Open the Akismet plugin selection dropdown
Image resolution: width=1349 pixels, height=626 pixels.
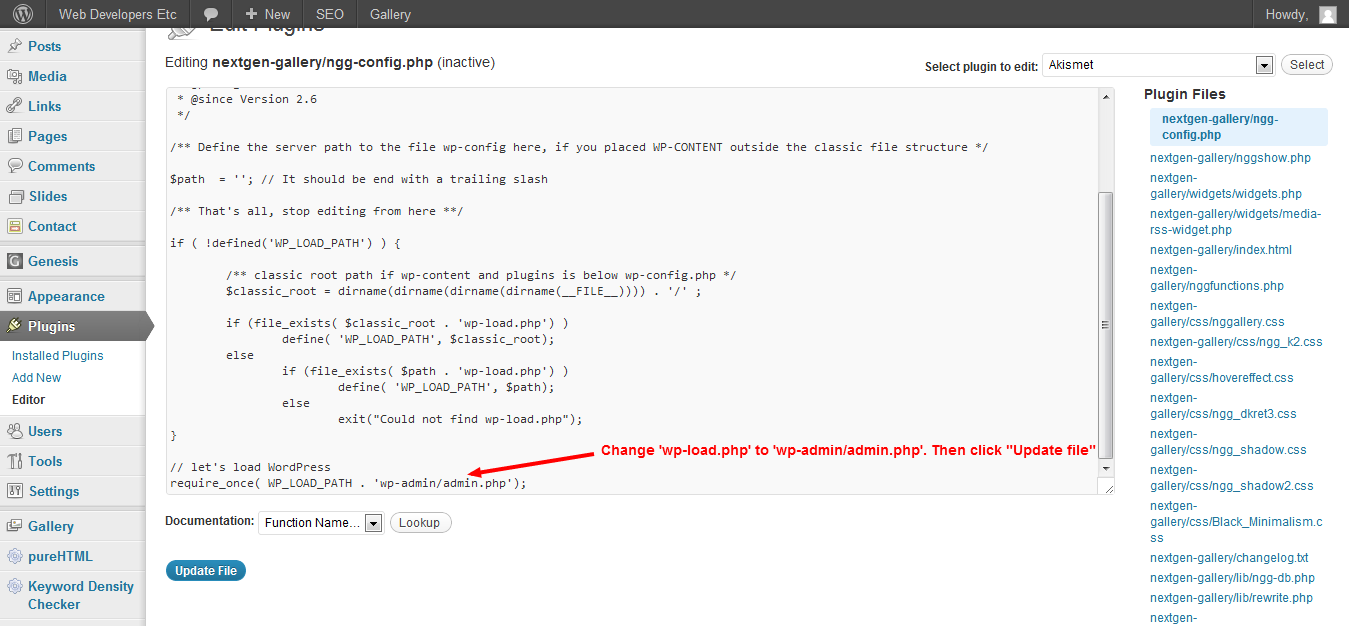1158,65
